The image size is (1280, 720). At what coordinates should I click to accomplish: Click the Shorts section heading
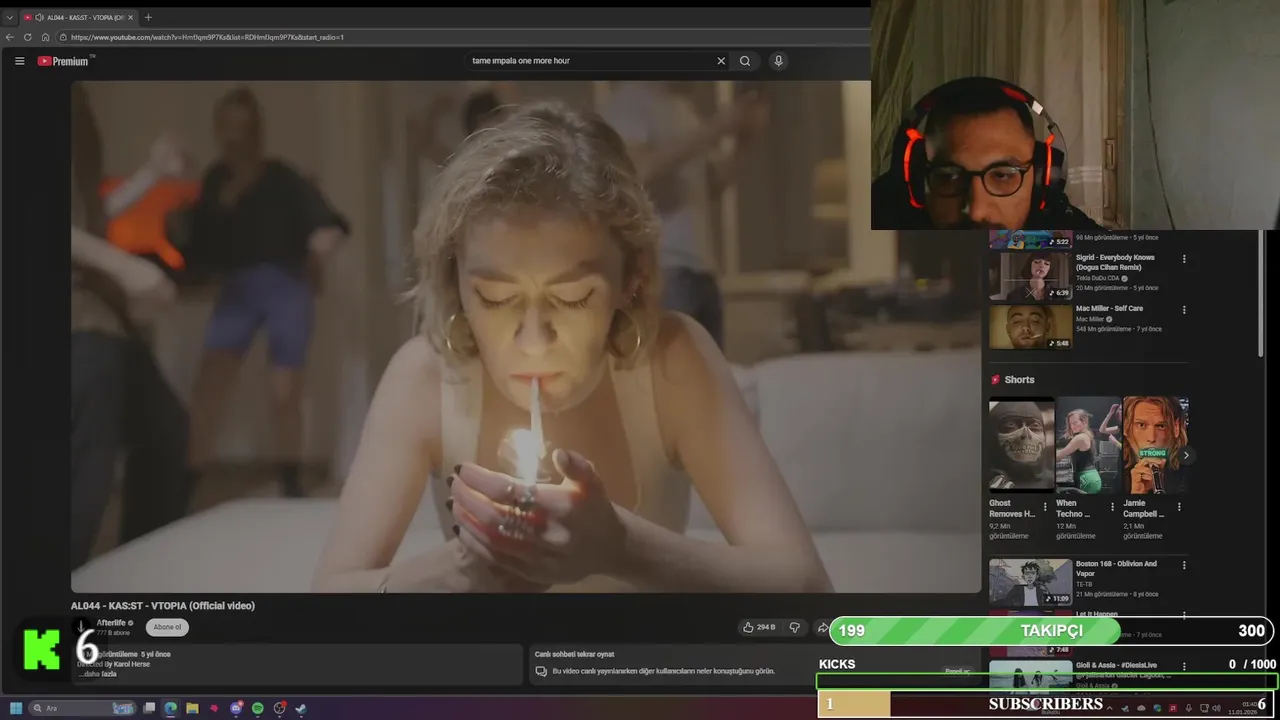pos(1019,380)
